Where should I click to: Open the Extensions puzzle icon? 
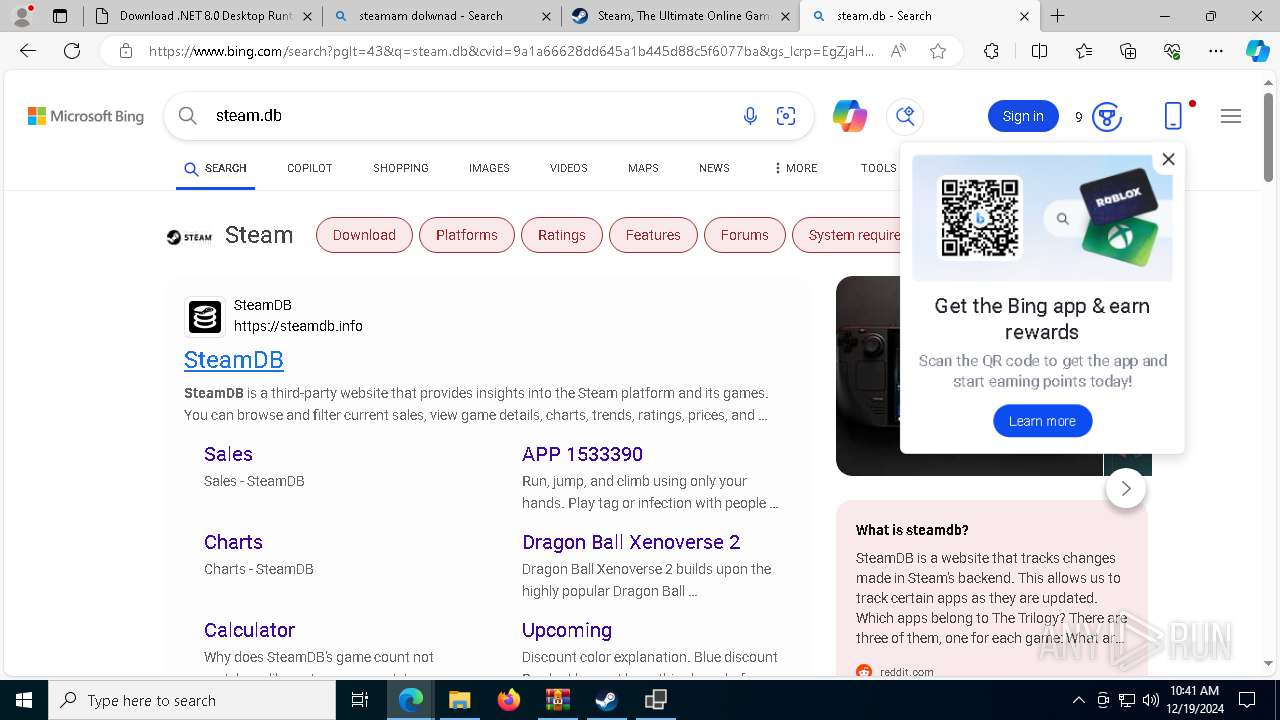pyautogui.click(x=991, y=51)
